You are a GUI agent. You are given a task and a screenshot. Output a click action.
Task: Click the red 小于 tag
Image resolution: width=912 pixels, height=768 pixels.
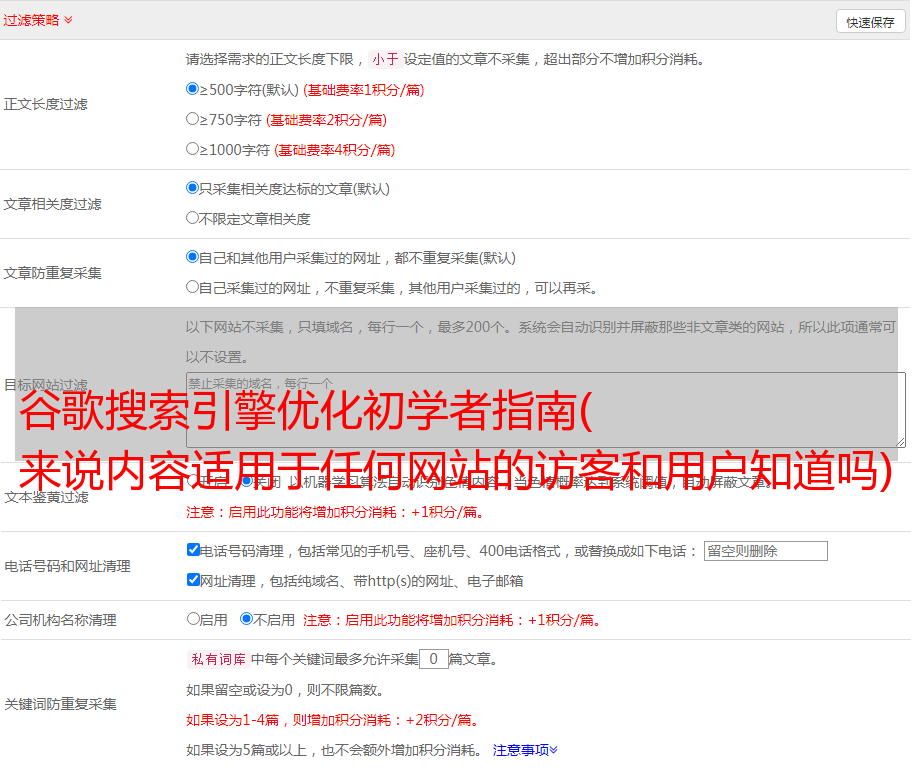(x=385, y=59)
